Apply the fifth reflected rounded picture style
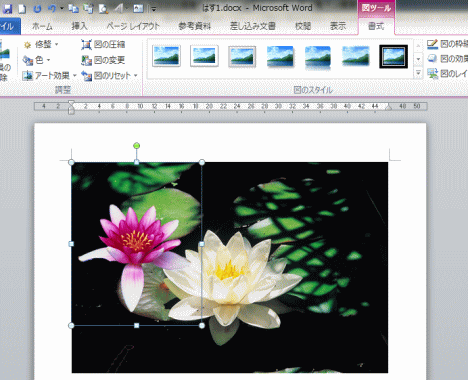 (x=318, y=57)
